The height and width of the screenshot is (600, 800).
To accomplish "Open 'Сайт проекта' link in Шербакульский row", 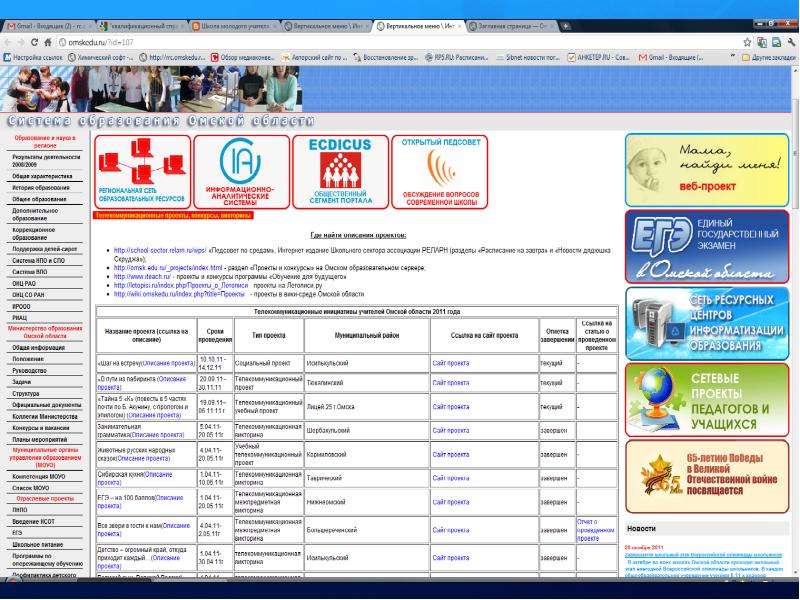I will point(451,431).
